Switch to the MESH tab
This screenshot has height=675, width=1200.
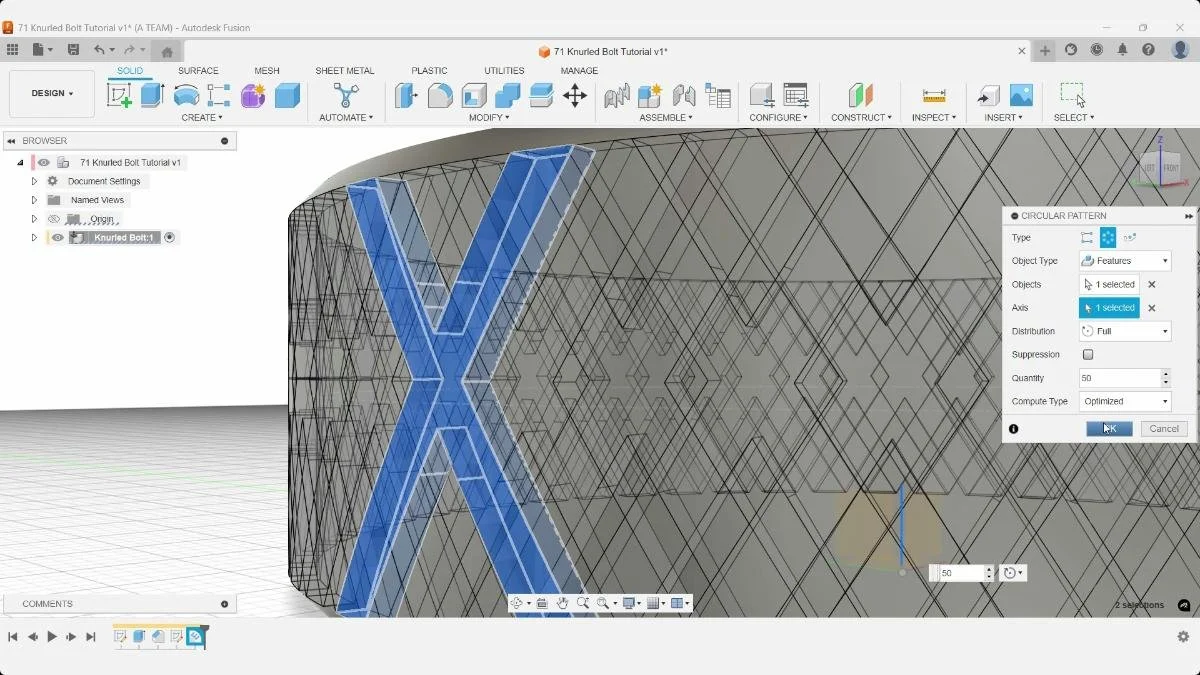[267, 71]
